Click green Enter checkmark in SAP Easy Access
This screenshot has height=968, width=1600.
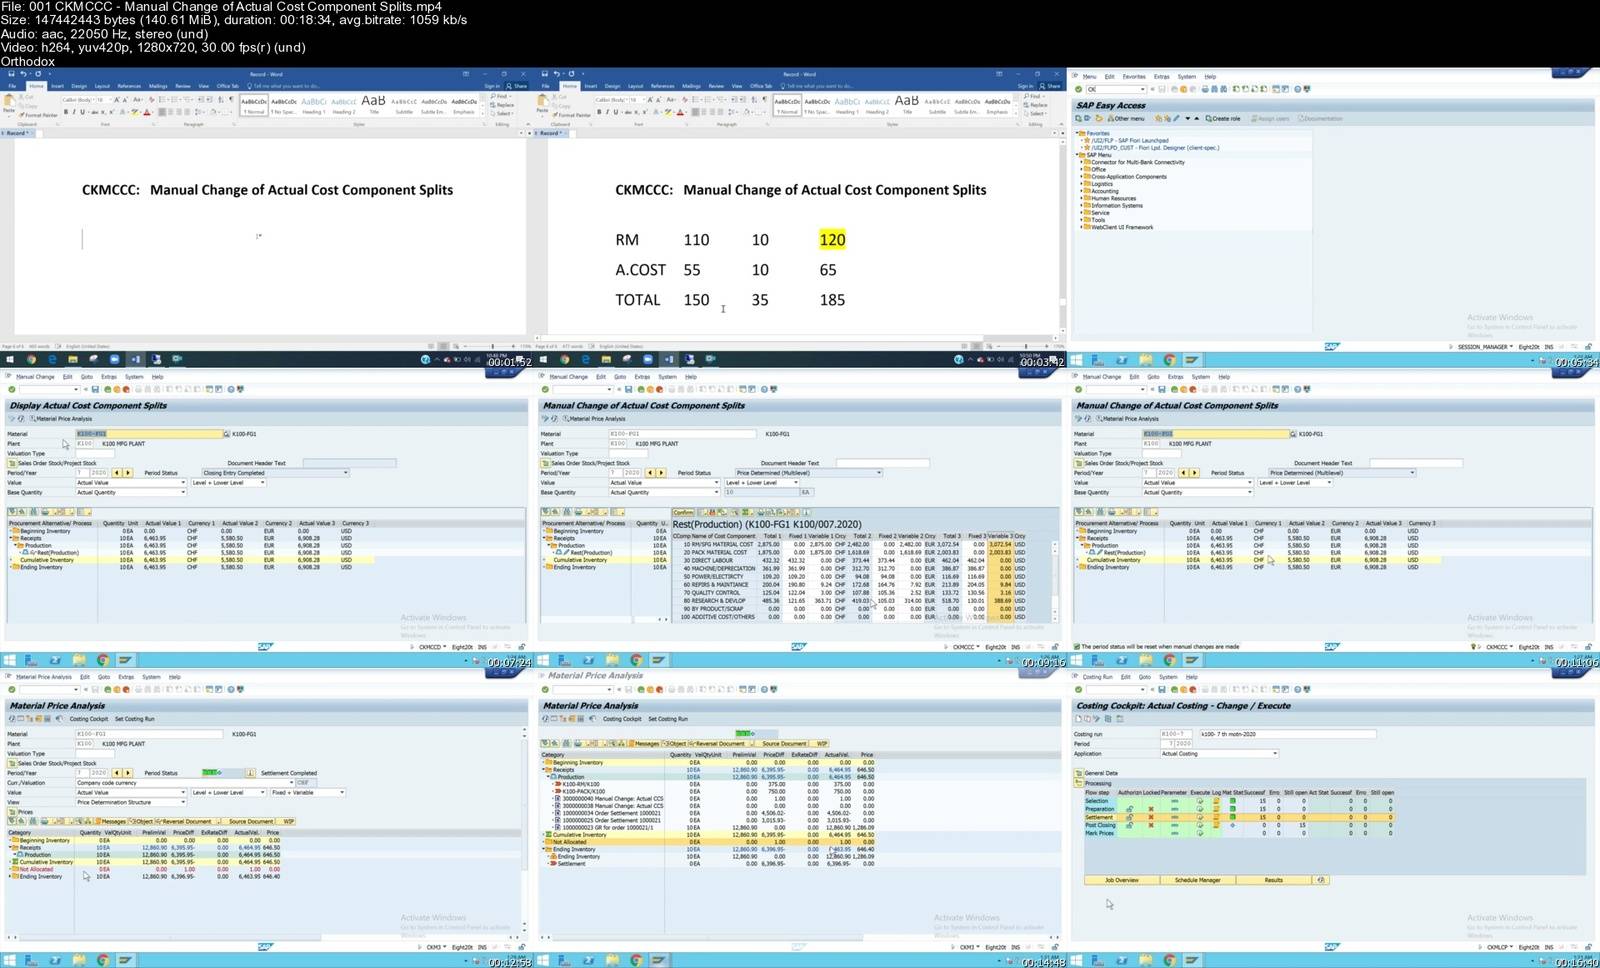(1079, 89)
